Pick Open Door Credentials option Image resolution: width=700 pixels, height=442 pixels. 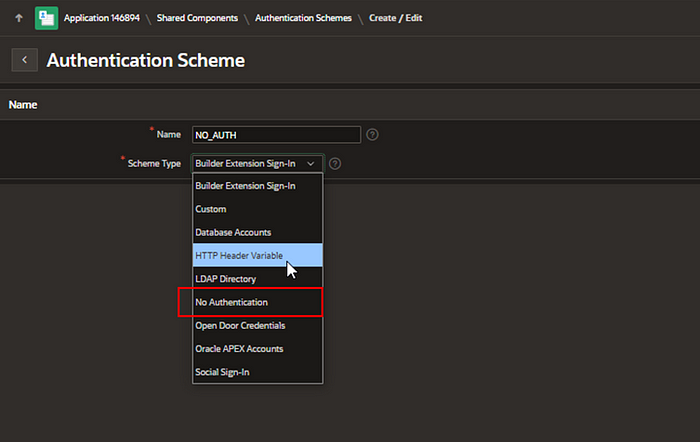258,325
